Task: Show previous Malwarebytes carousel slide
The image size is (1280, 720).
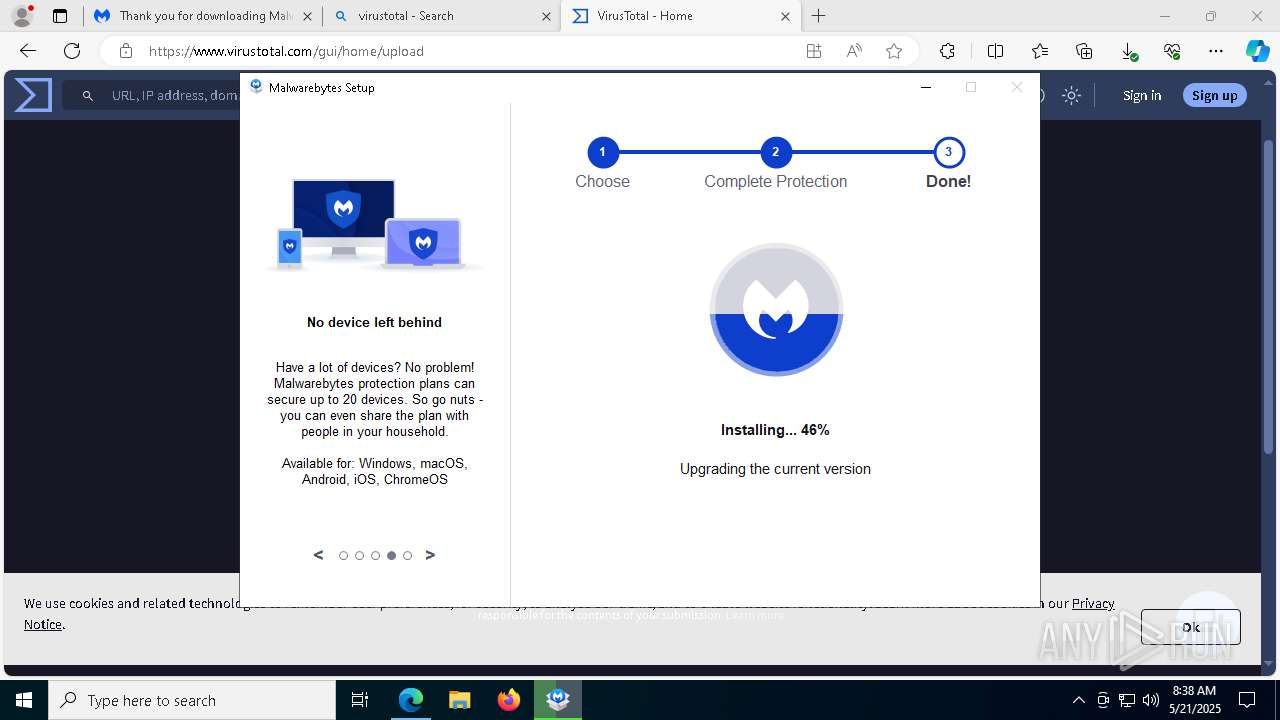Action: [x=319, y=555]
